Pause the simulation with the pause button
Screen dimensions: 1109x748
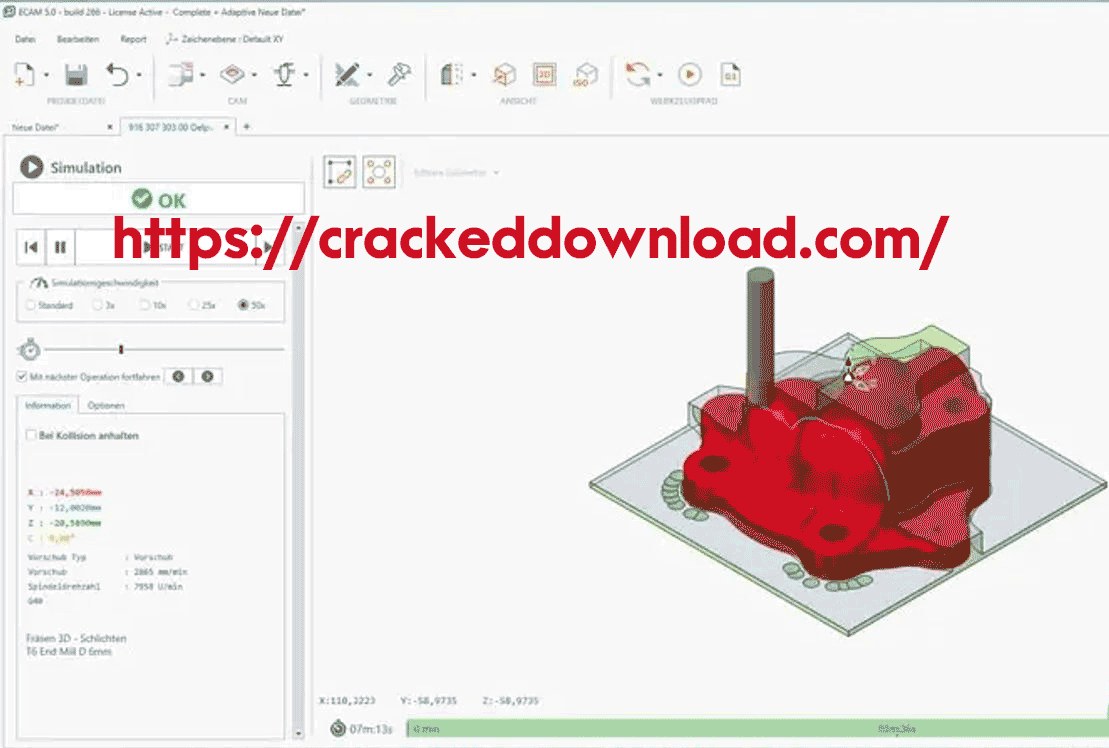[60, 247]
